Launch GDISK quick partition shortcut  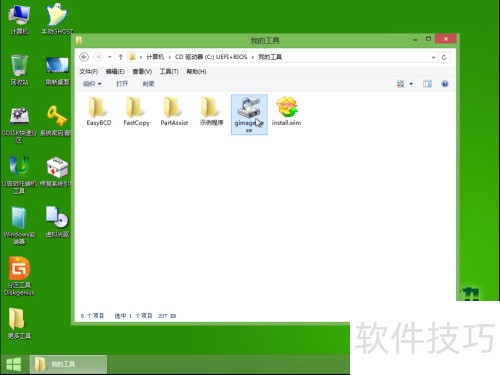click(x=19, y=125)
